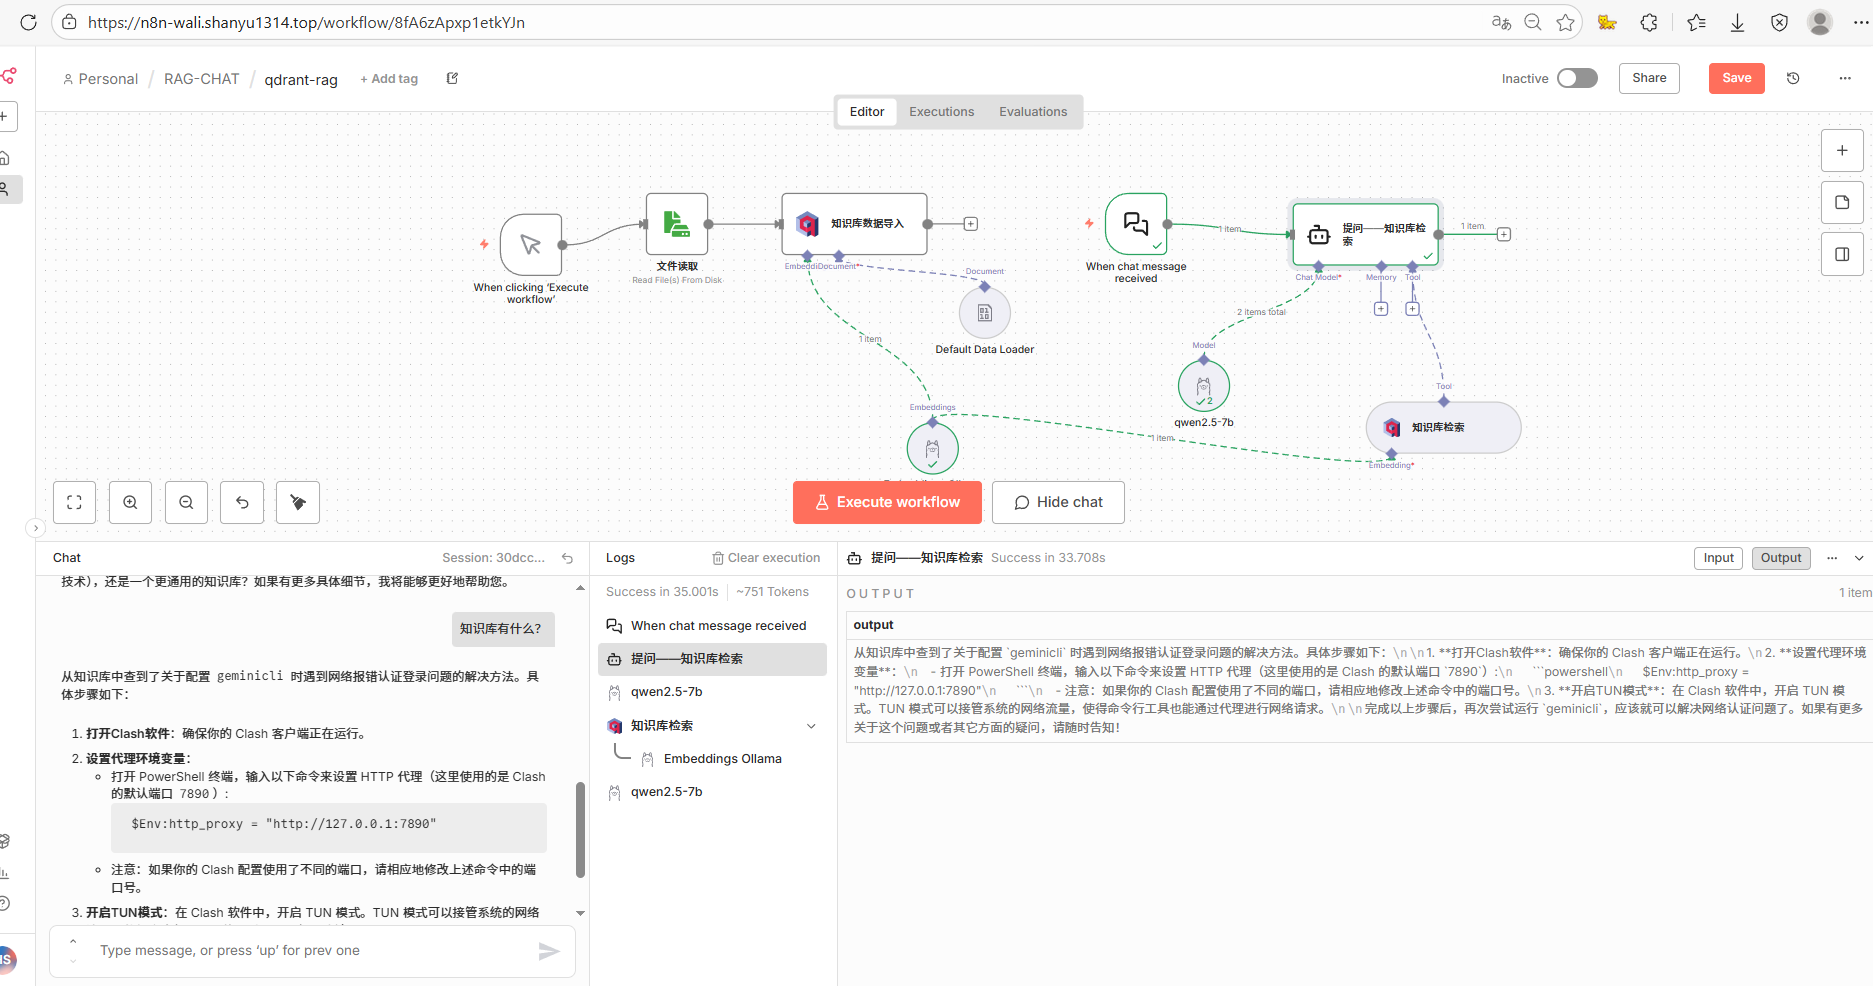Select the zoom in icon on the canvas
Image resolution: width=1873 pixels, height=986 pixels.
click(130, 502)
